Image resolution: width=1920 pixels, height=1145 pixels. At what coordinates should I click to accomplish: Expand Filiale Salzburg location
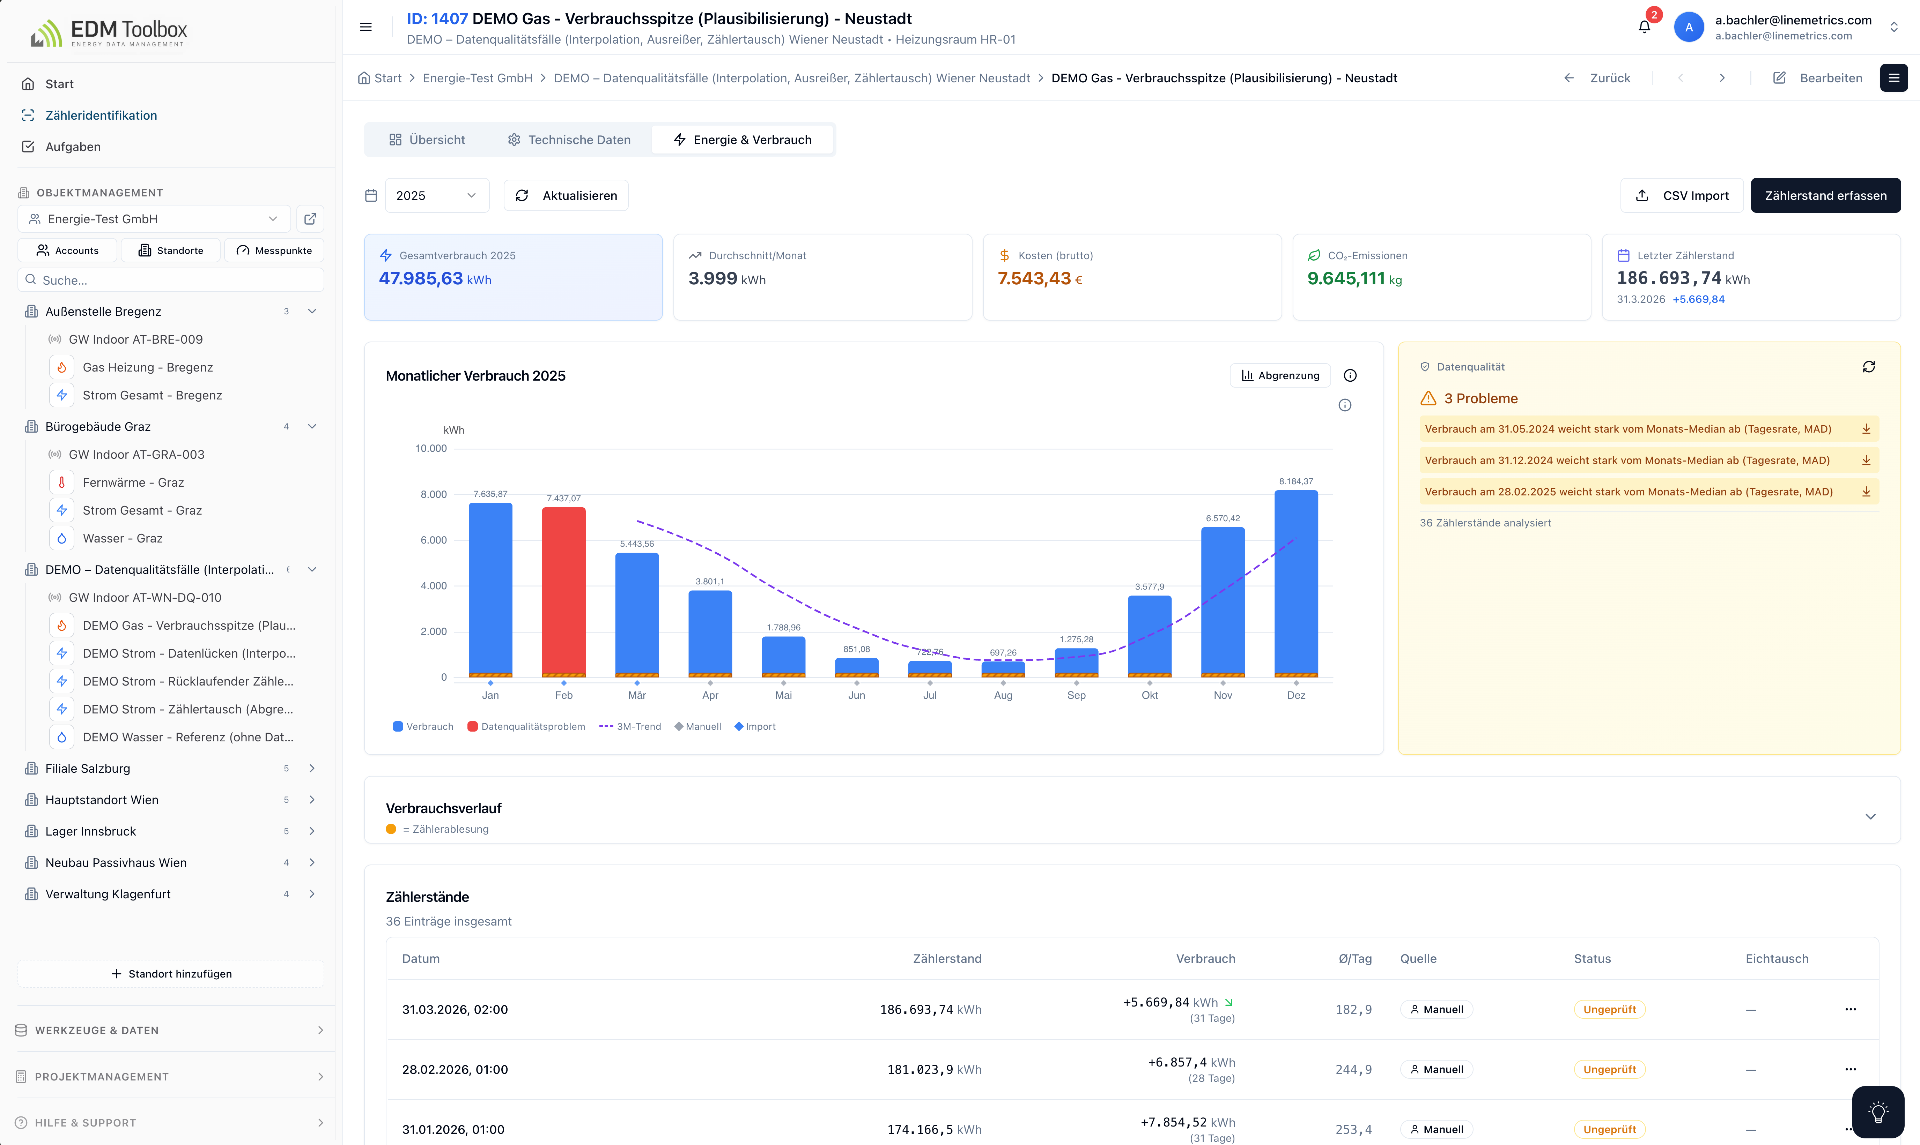click(x=312, y=769)
